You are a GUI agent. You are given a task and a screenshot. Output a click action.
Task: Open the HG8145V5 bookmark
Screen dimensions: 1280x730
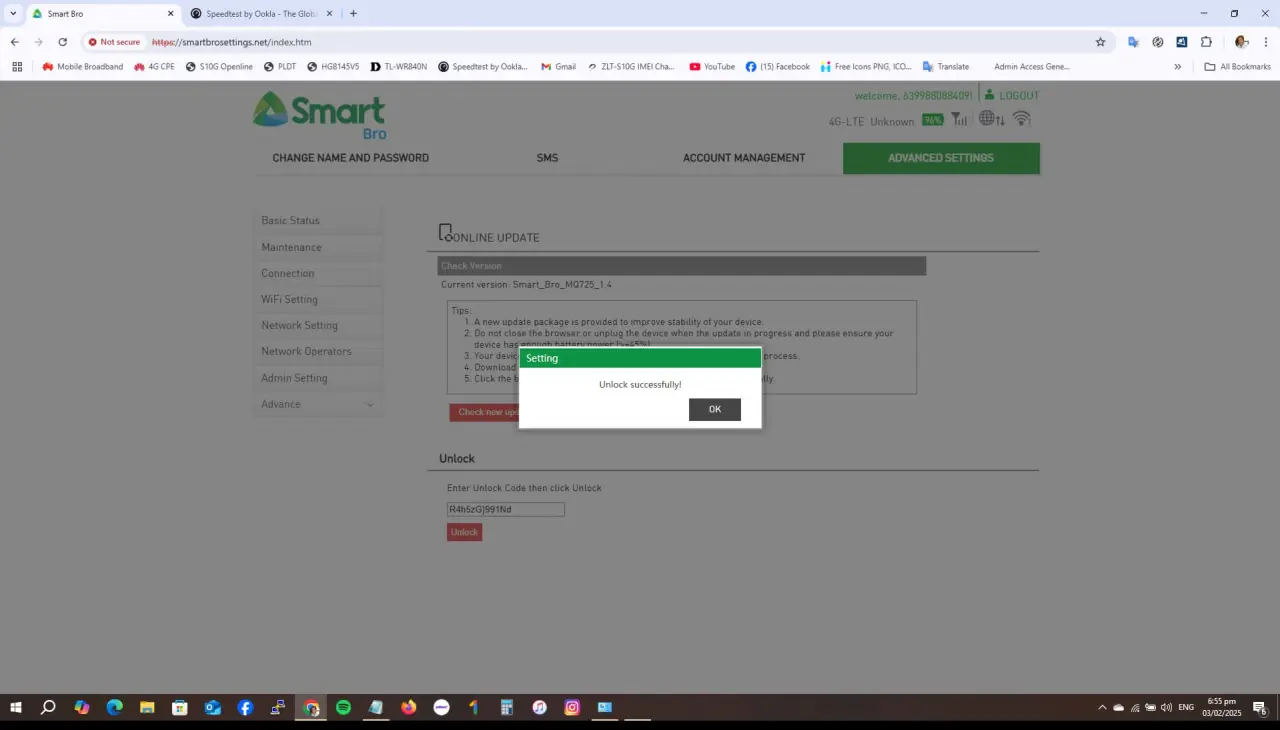pyautogui.click(x=333, y=67)
